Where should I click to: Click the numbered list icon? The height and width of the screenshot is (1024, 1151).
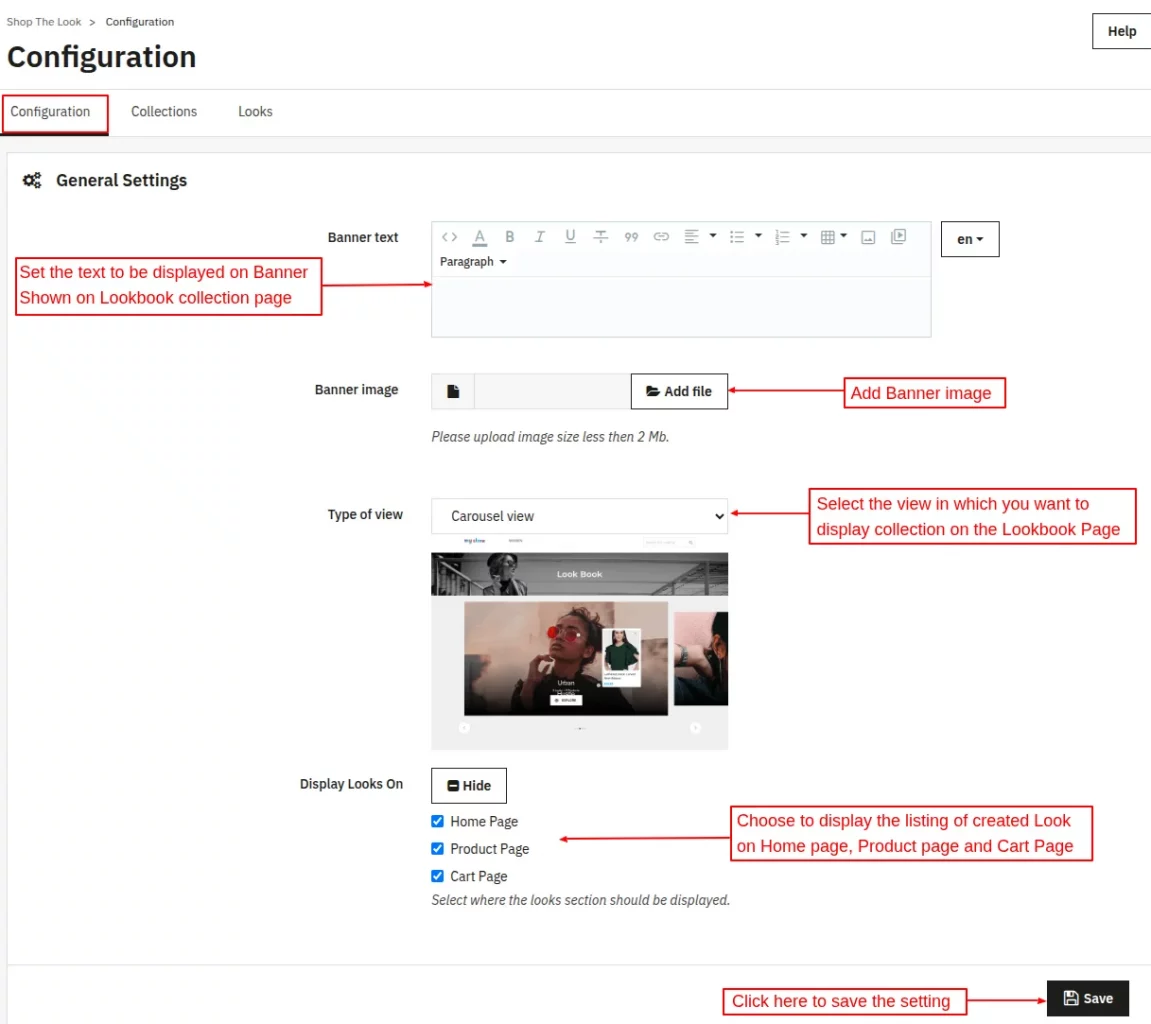point(783,236)
